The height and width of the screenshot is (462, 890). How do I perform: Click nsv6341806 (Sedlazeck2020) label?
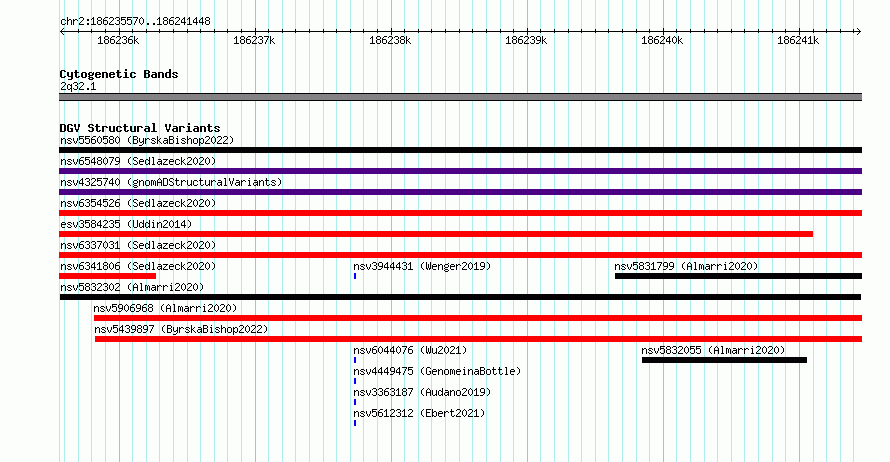(138, 266)
